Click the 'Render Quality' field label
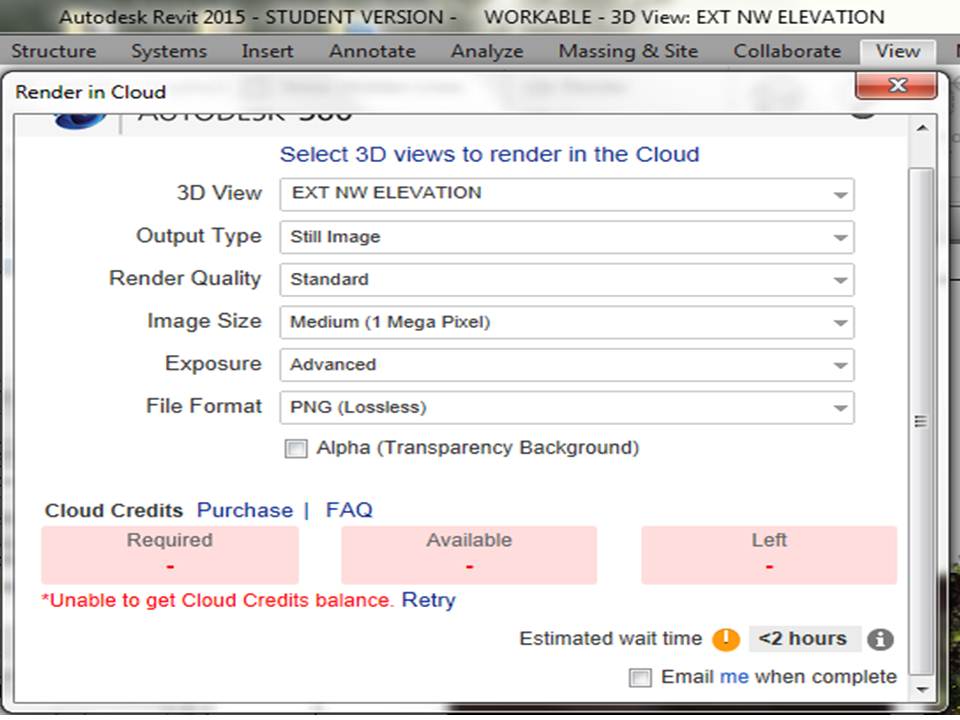The width and height of the screenshot is (960, 720). pyautogui.click(x=185, y=279)
